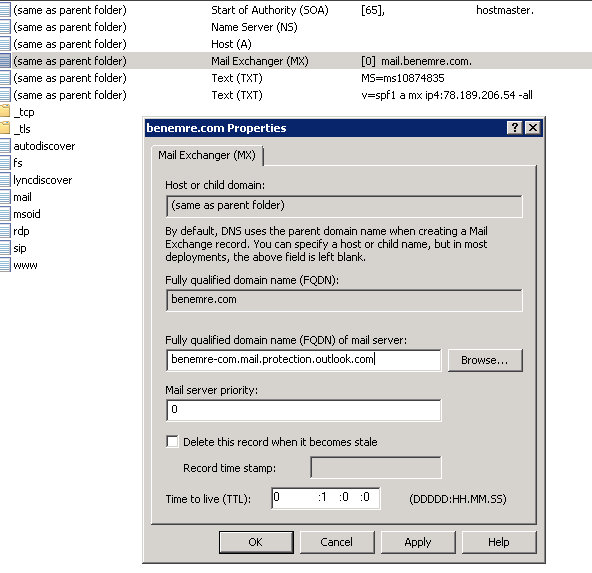
Task: Select the _tls folder name
Action: point(22,129)
